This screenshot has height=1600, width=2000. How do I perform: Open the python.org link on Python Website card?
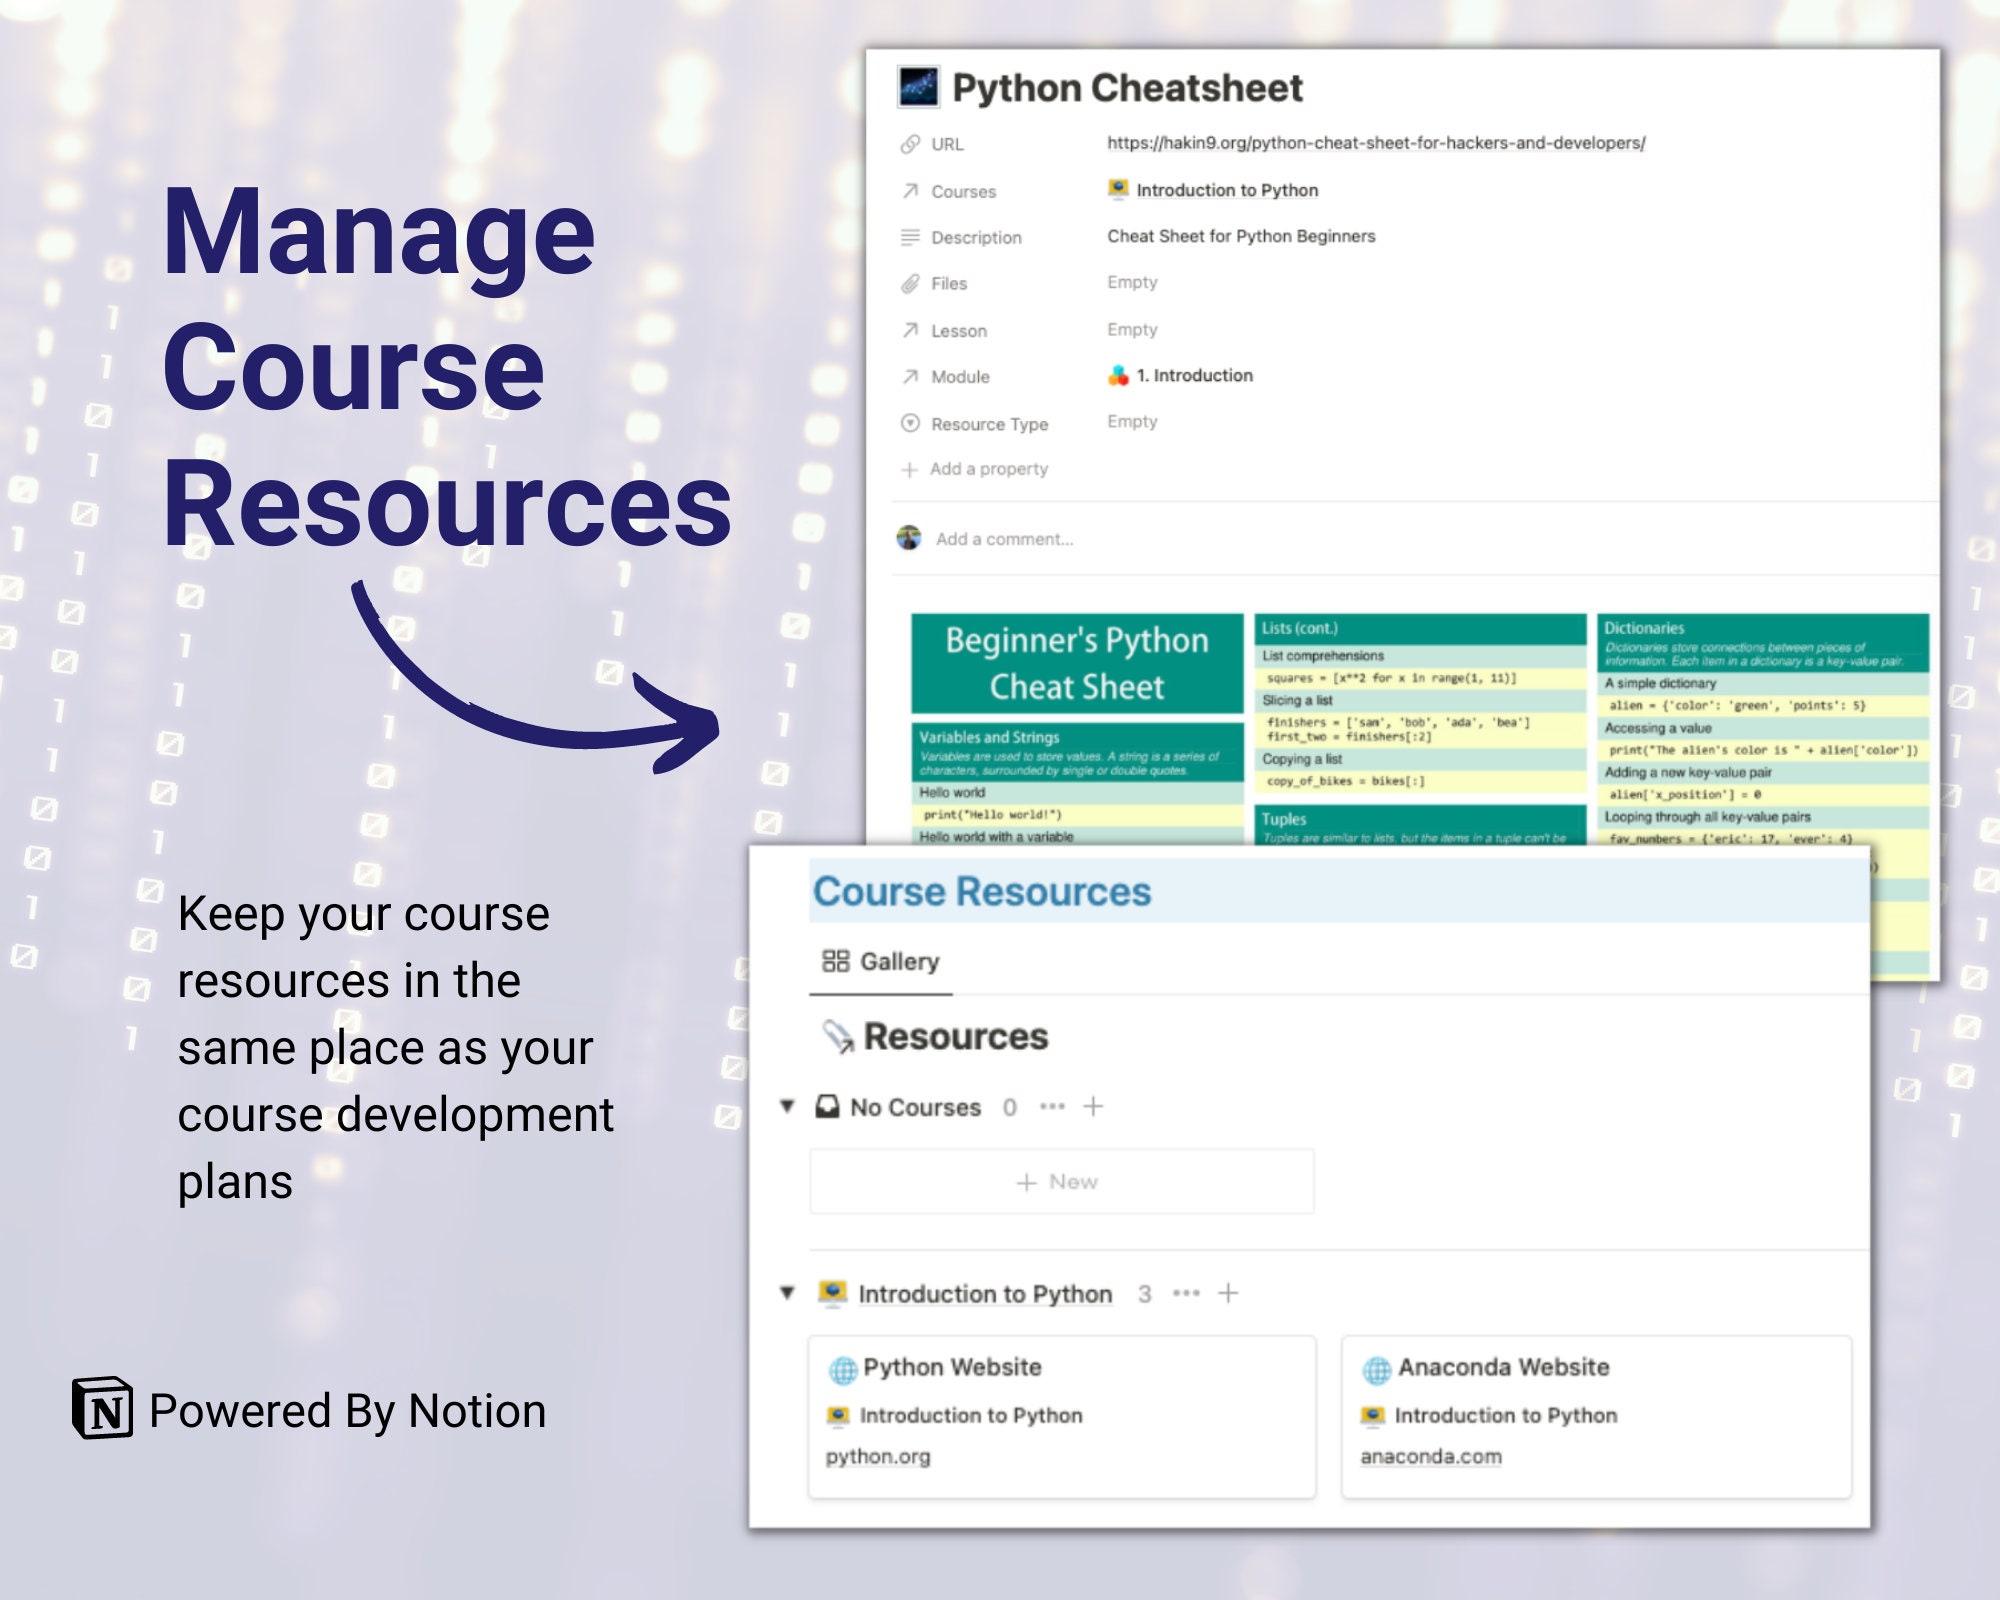[x=878, y=1455]
